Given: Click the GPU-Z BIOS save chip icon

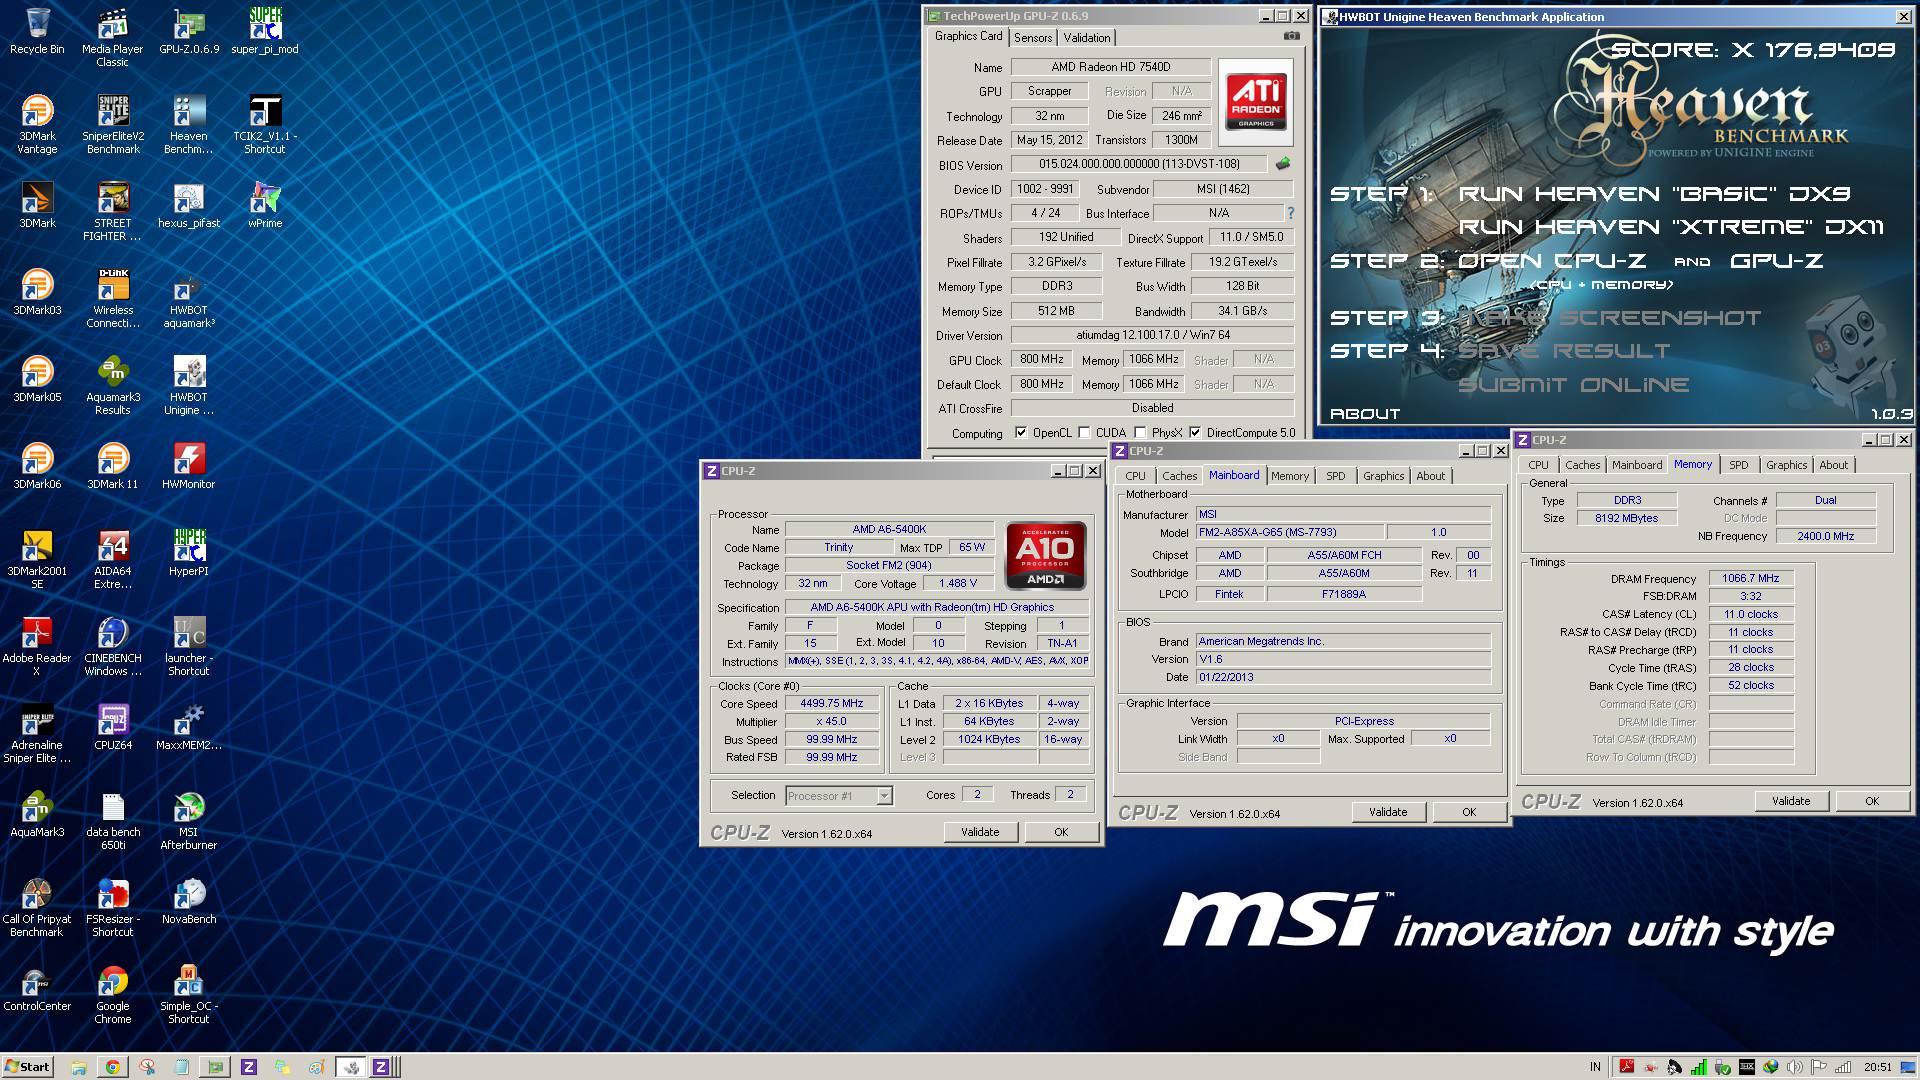Looking at the screenshot, I should [x=1283, y=164].
